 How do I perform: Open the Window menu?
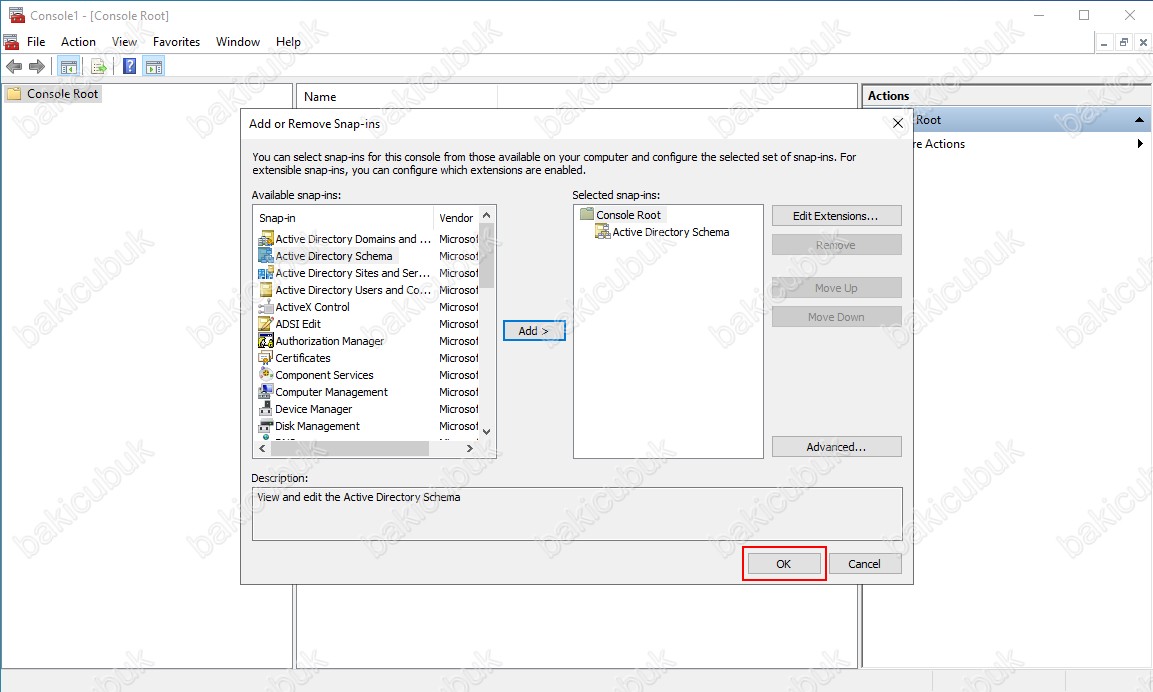click(x=238, y=42)
